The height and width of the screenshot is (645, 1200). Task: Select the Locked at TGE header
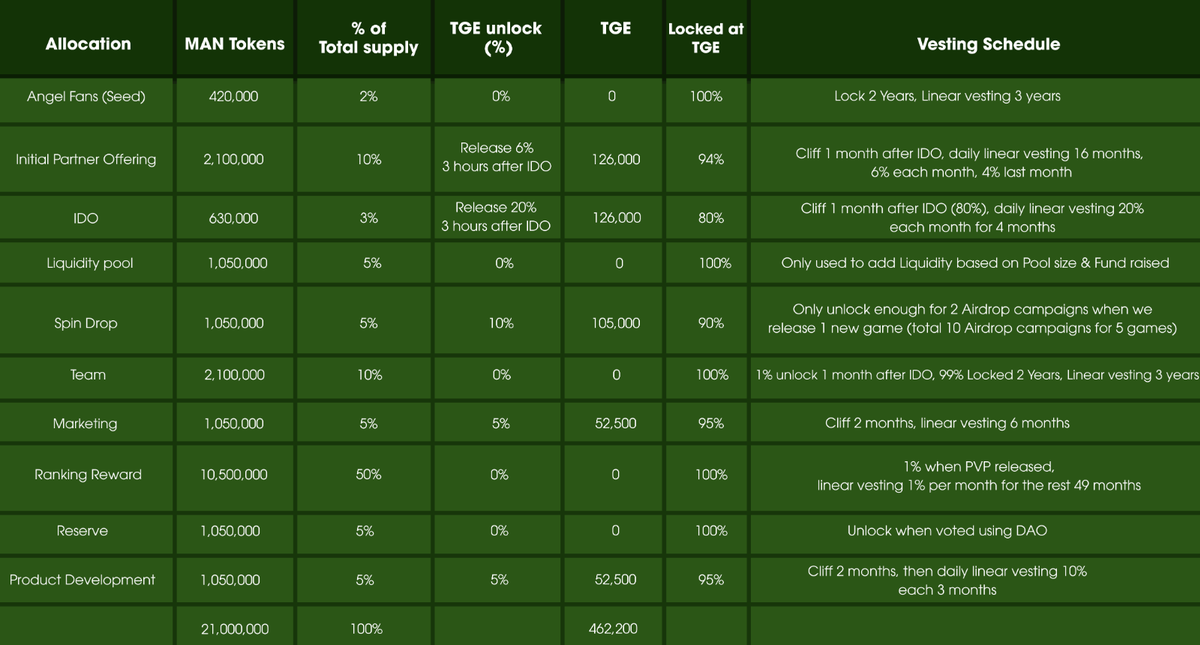[705, 38]
